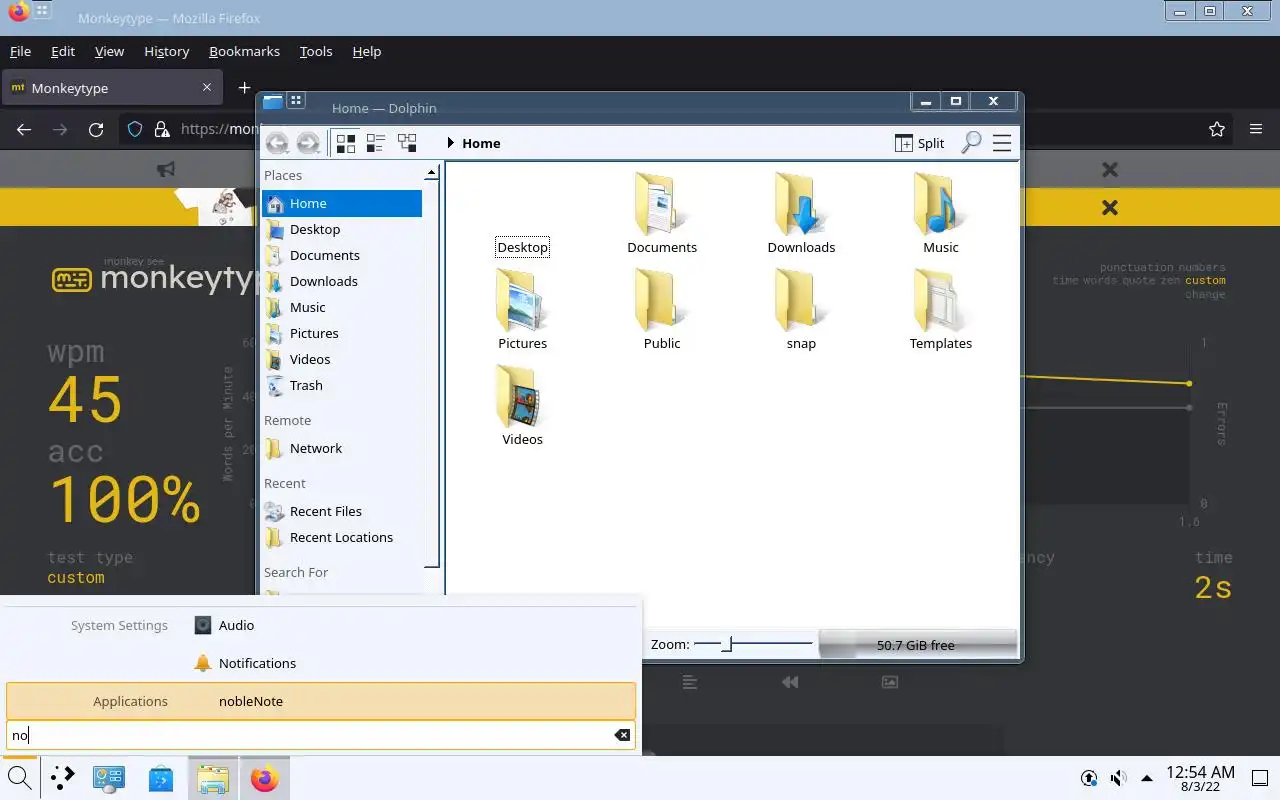
Task: Open the Firefox Bookmarks menu
Action: pyautogui.click(x=244, y=51)
